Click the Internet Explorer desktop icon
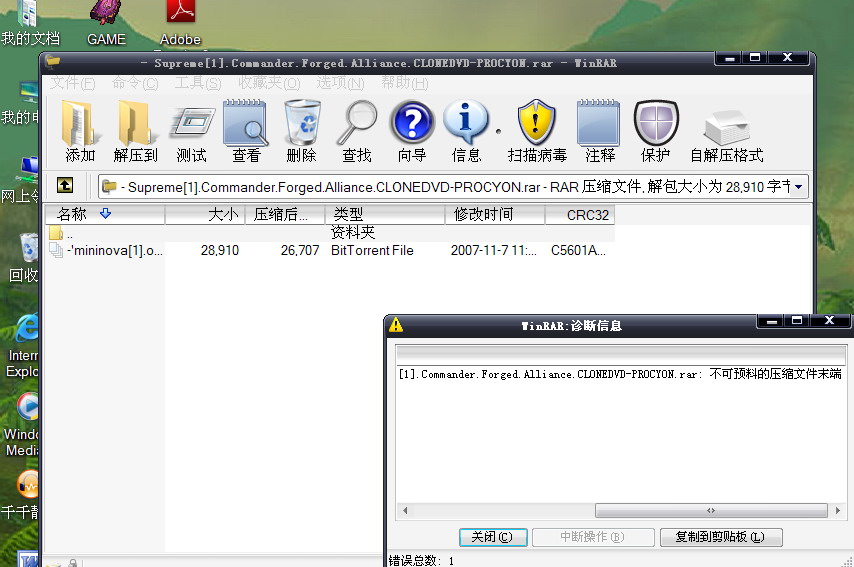 pos(23,346)
